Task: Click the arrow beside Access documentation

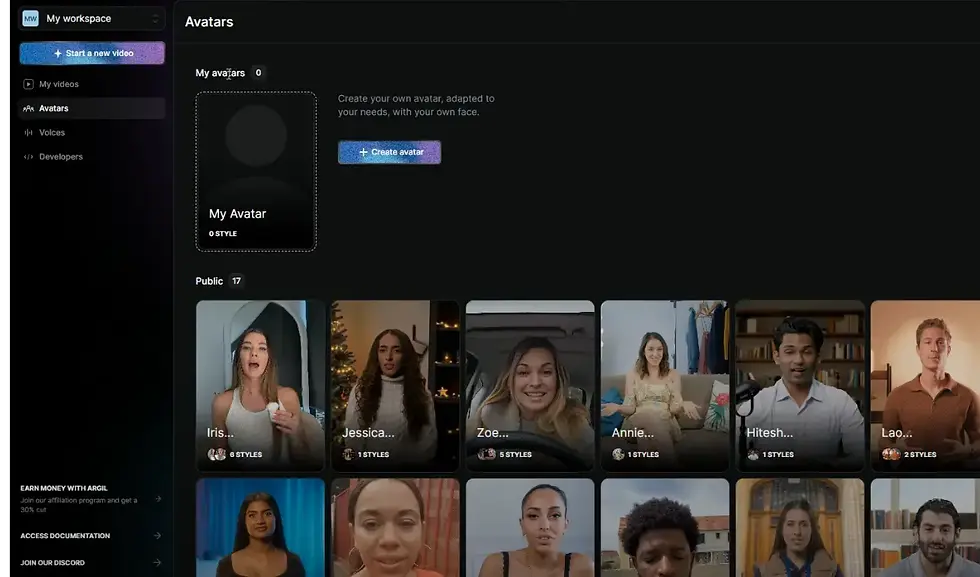Action: [x=158, y=536]
